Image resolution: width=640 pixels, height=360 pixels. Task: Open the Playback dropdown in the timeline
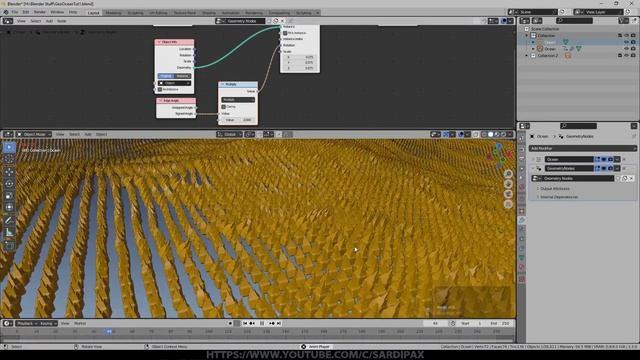(27, 323)
